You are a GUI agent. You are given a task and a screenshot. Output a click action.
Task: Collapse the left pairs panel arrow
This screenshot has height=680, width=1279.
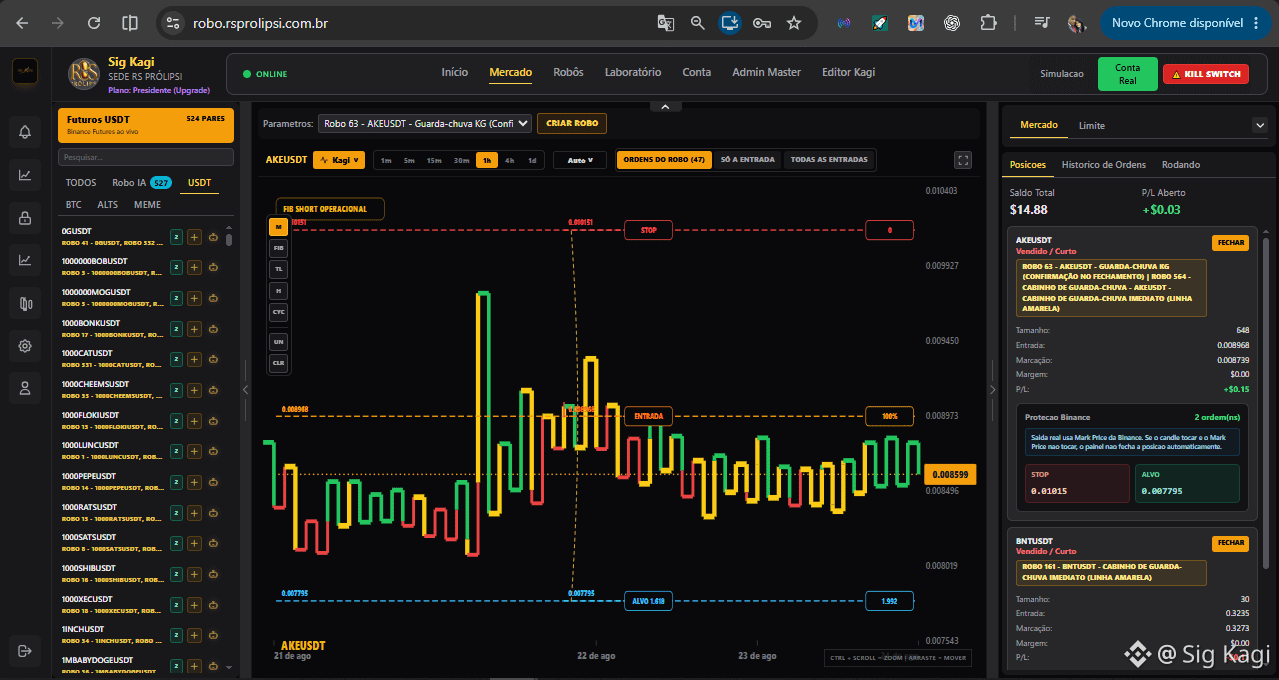coord(246,390)
